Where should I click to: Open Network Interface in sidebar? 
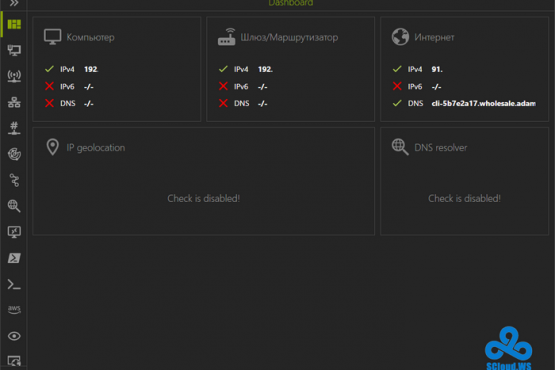pyautogui.click(x=14, y=50)
